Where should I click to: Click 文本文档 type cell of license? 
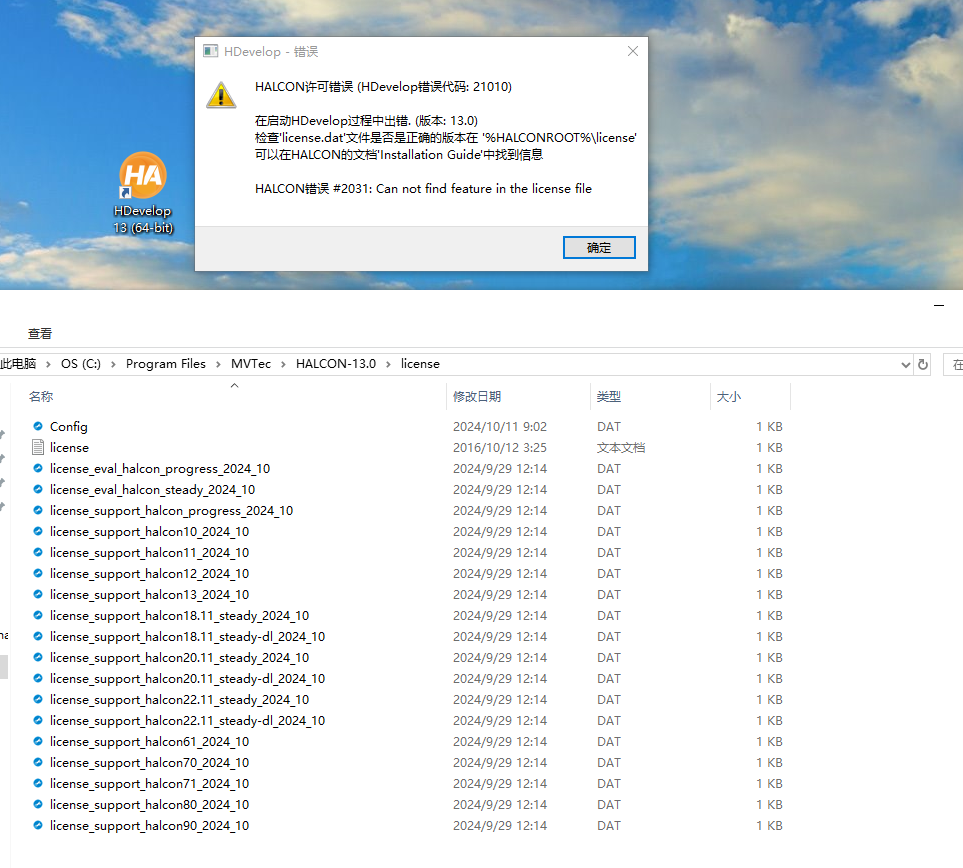[621, 448]
